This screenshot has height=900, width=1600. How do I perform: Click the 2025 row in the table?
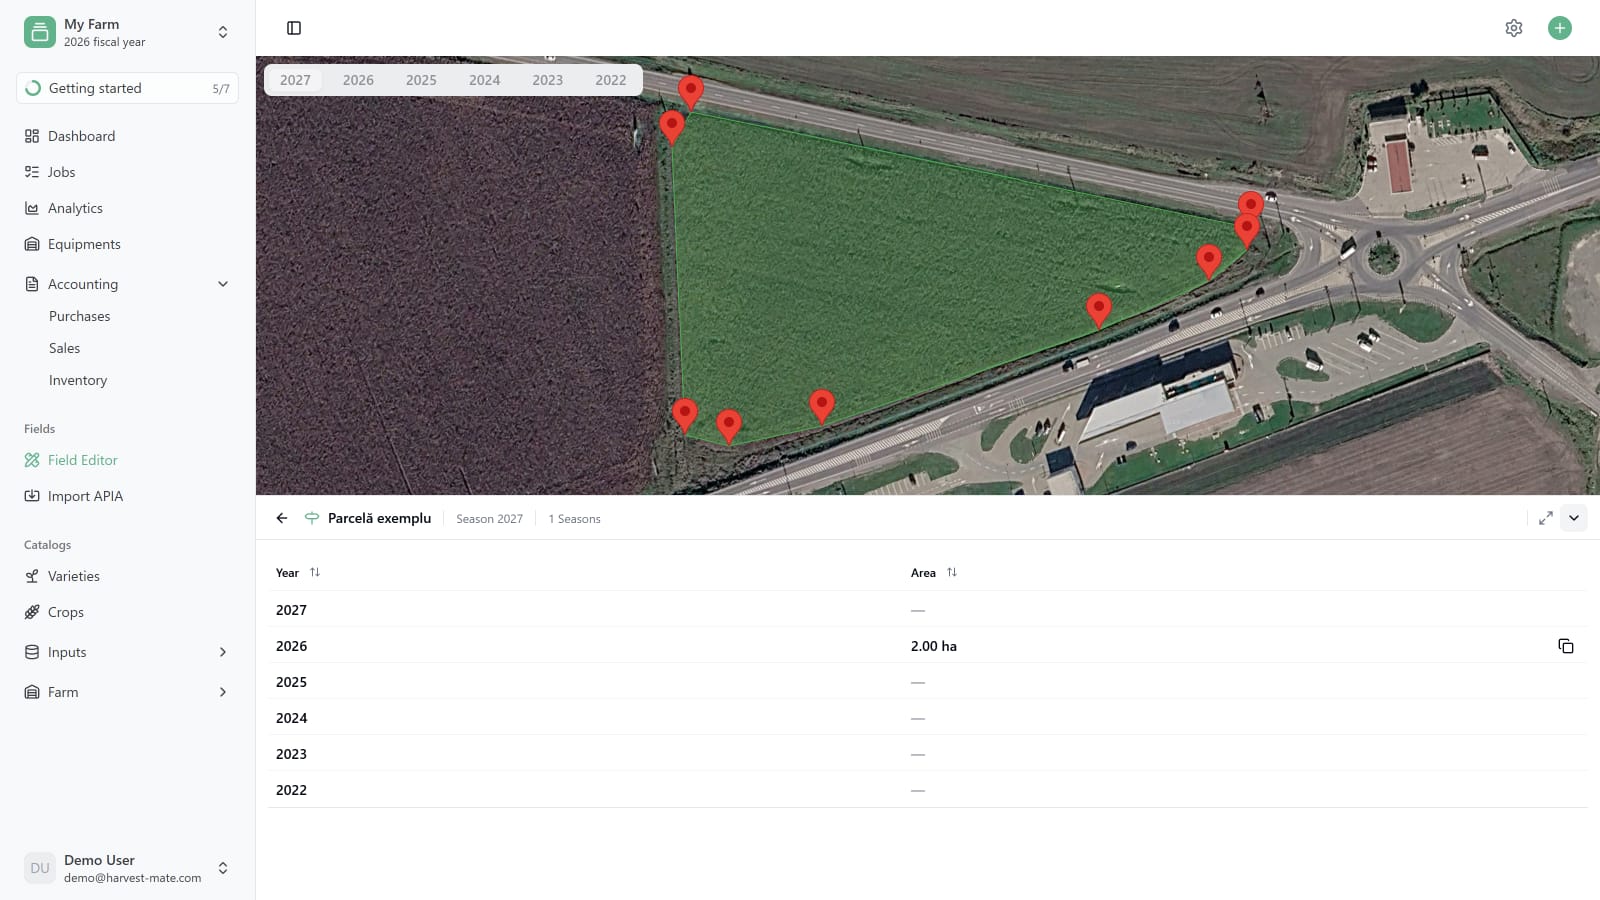point(927,682)
